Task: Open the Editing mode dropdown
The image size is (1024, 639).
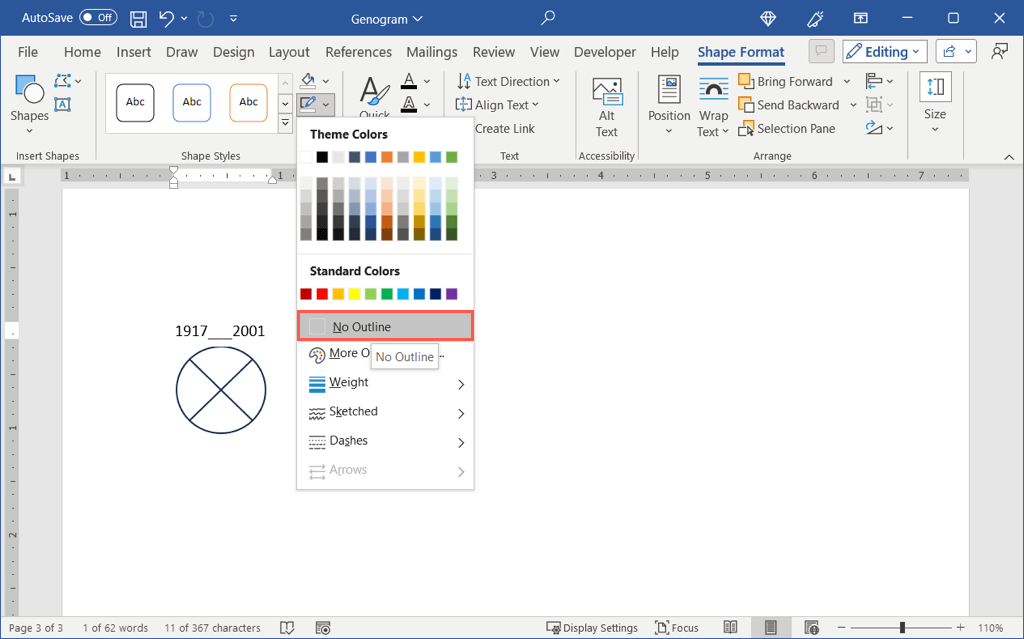Action: [x=885, y=52]
